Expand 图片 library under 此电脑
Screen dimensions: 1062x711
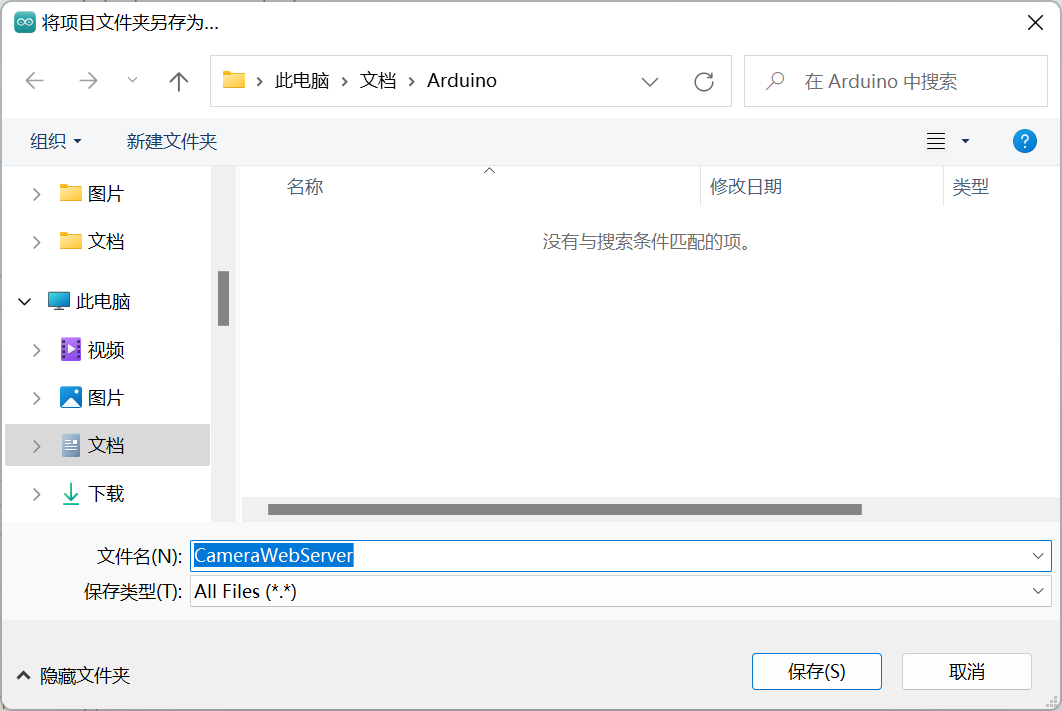37,399
